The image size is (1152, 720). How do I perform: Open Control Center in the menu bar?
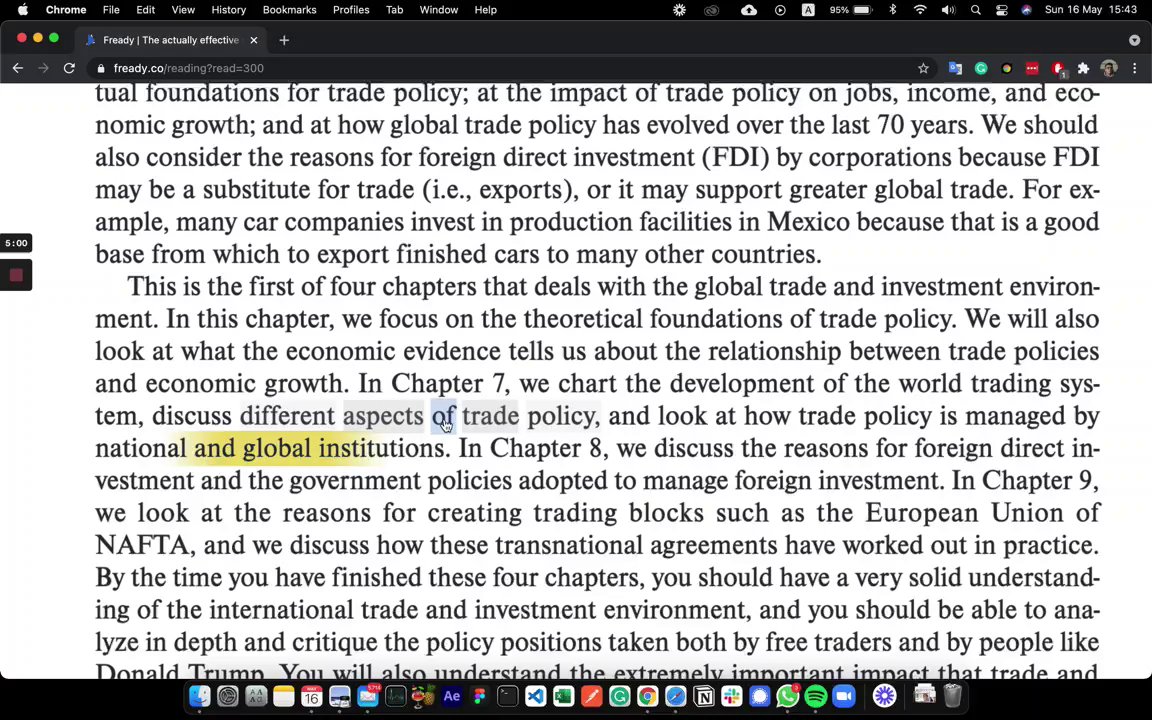tap(1001, 10)
